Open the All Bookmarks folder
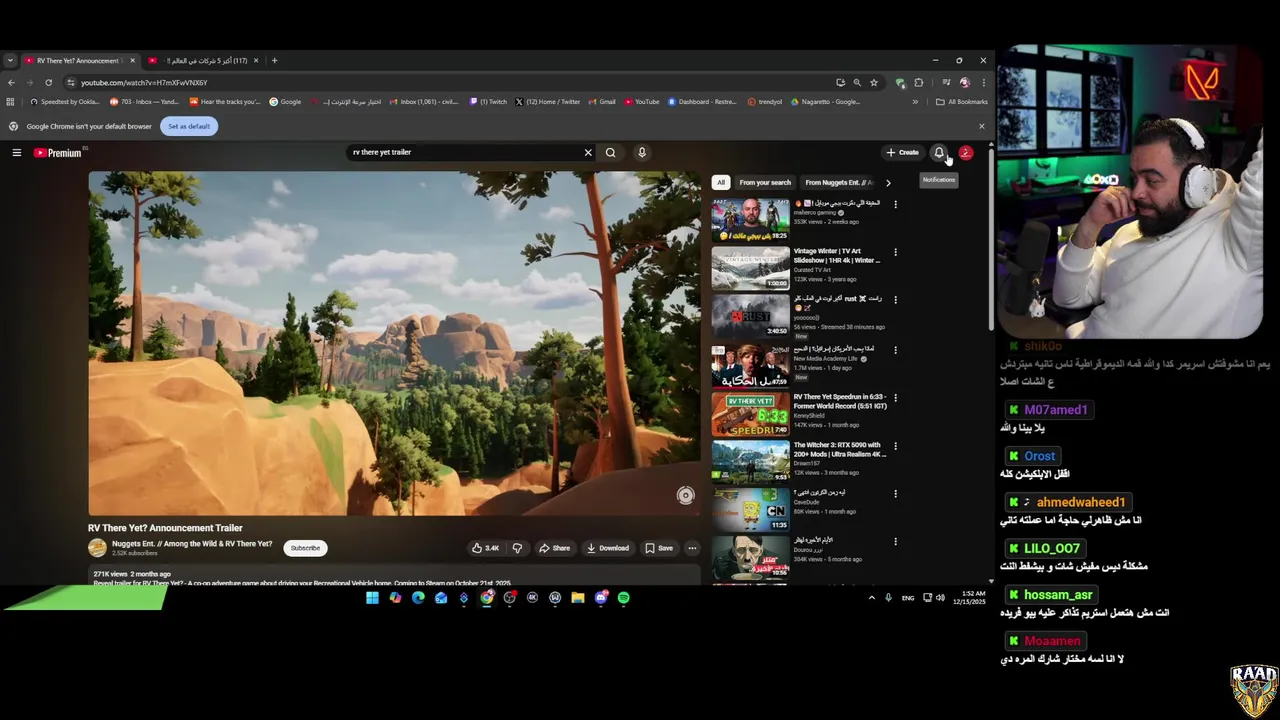The width and height of the screenshot is (1280, 720). point(961,102)
